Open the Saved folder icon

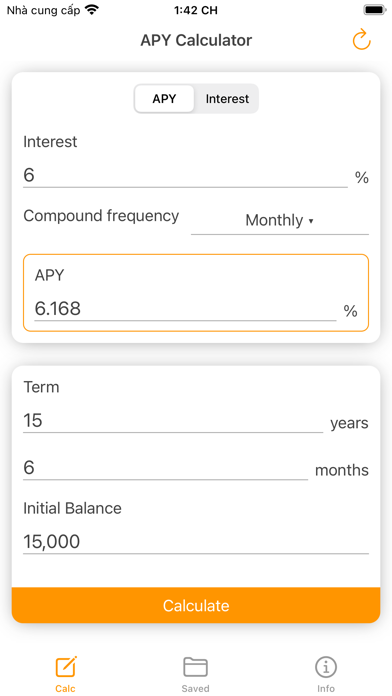tap(195, 667)
